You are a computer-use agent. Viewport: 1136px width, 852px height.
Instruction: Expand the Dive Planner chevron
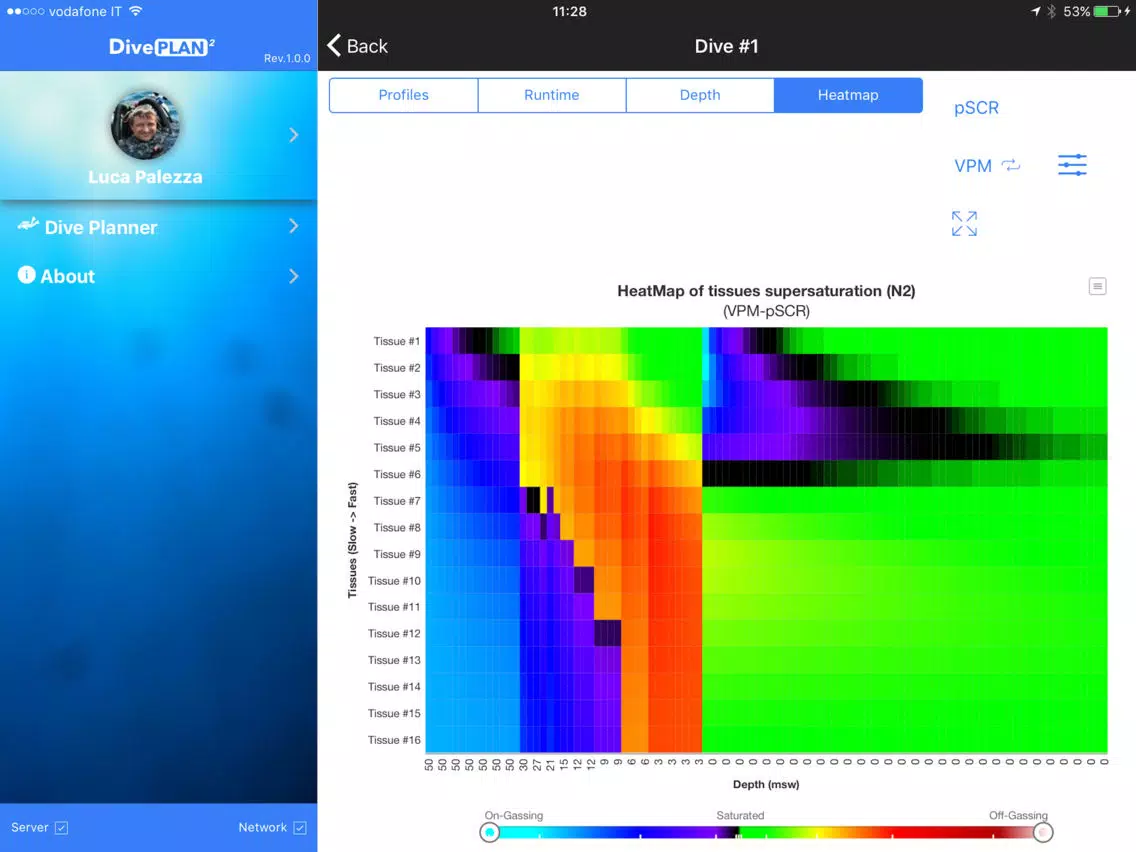point(293,226)
